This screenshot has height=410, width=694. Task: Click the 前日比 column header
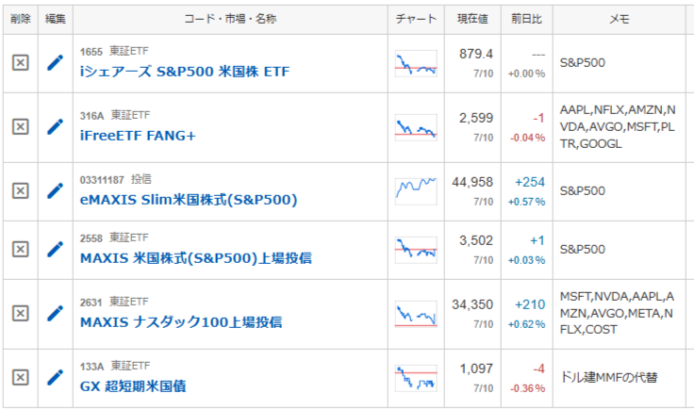point(527,19)
